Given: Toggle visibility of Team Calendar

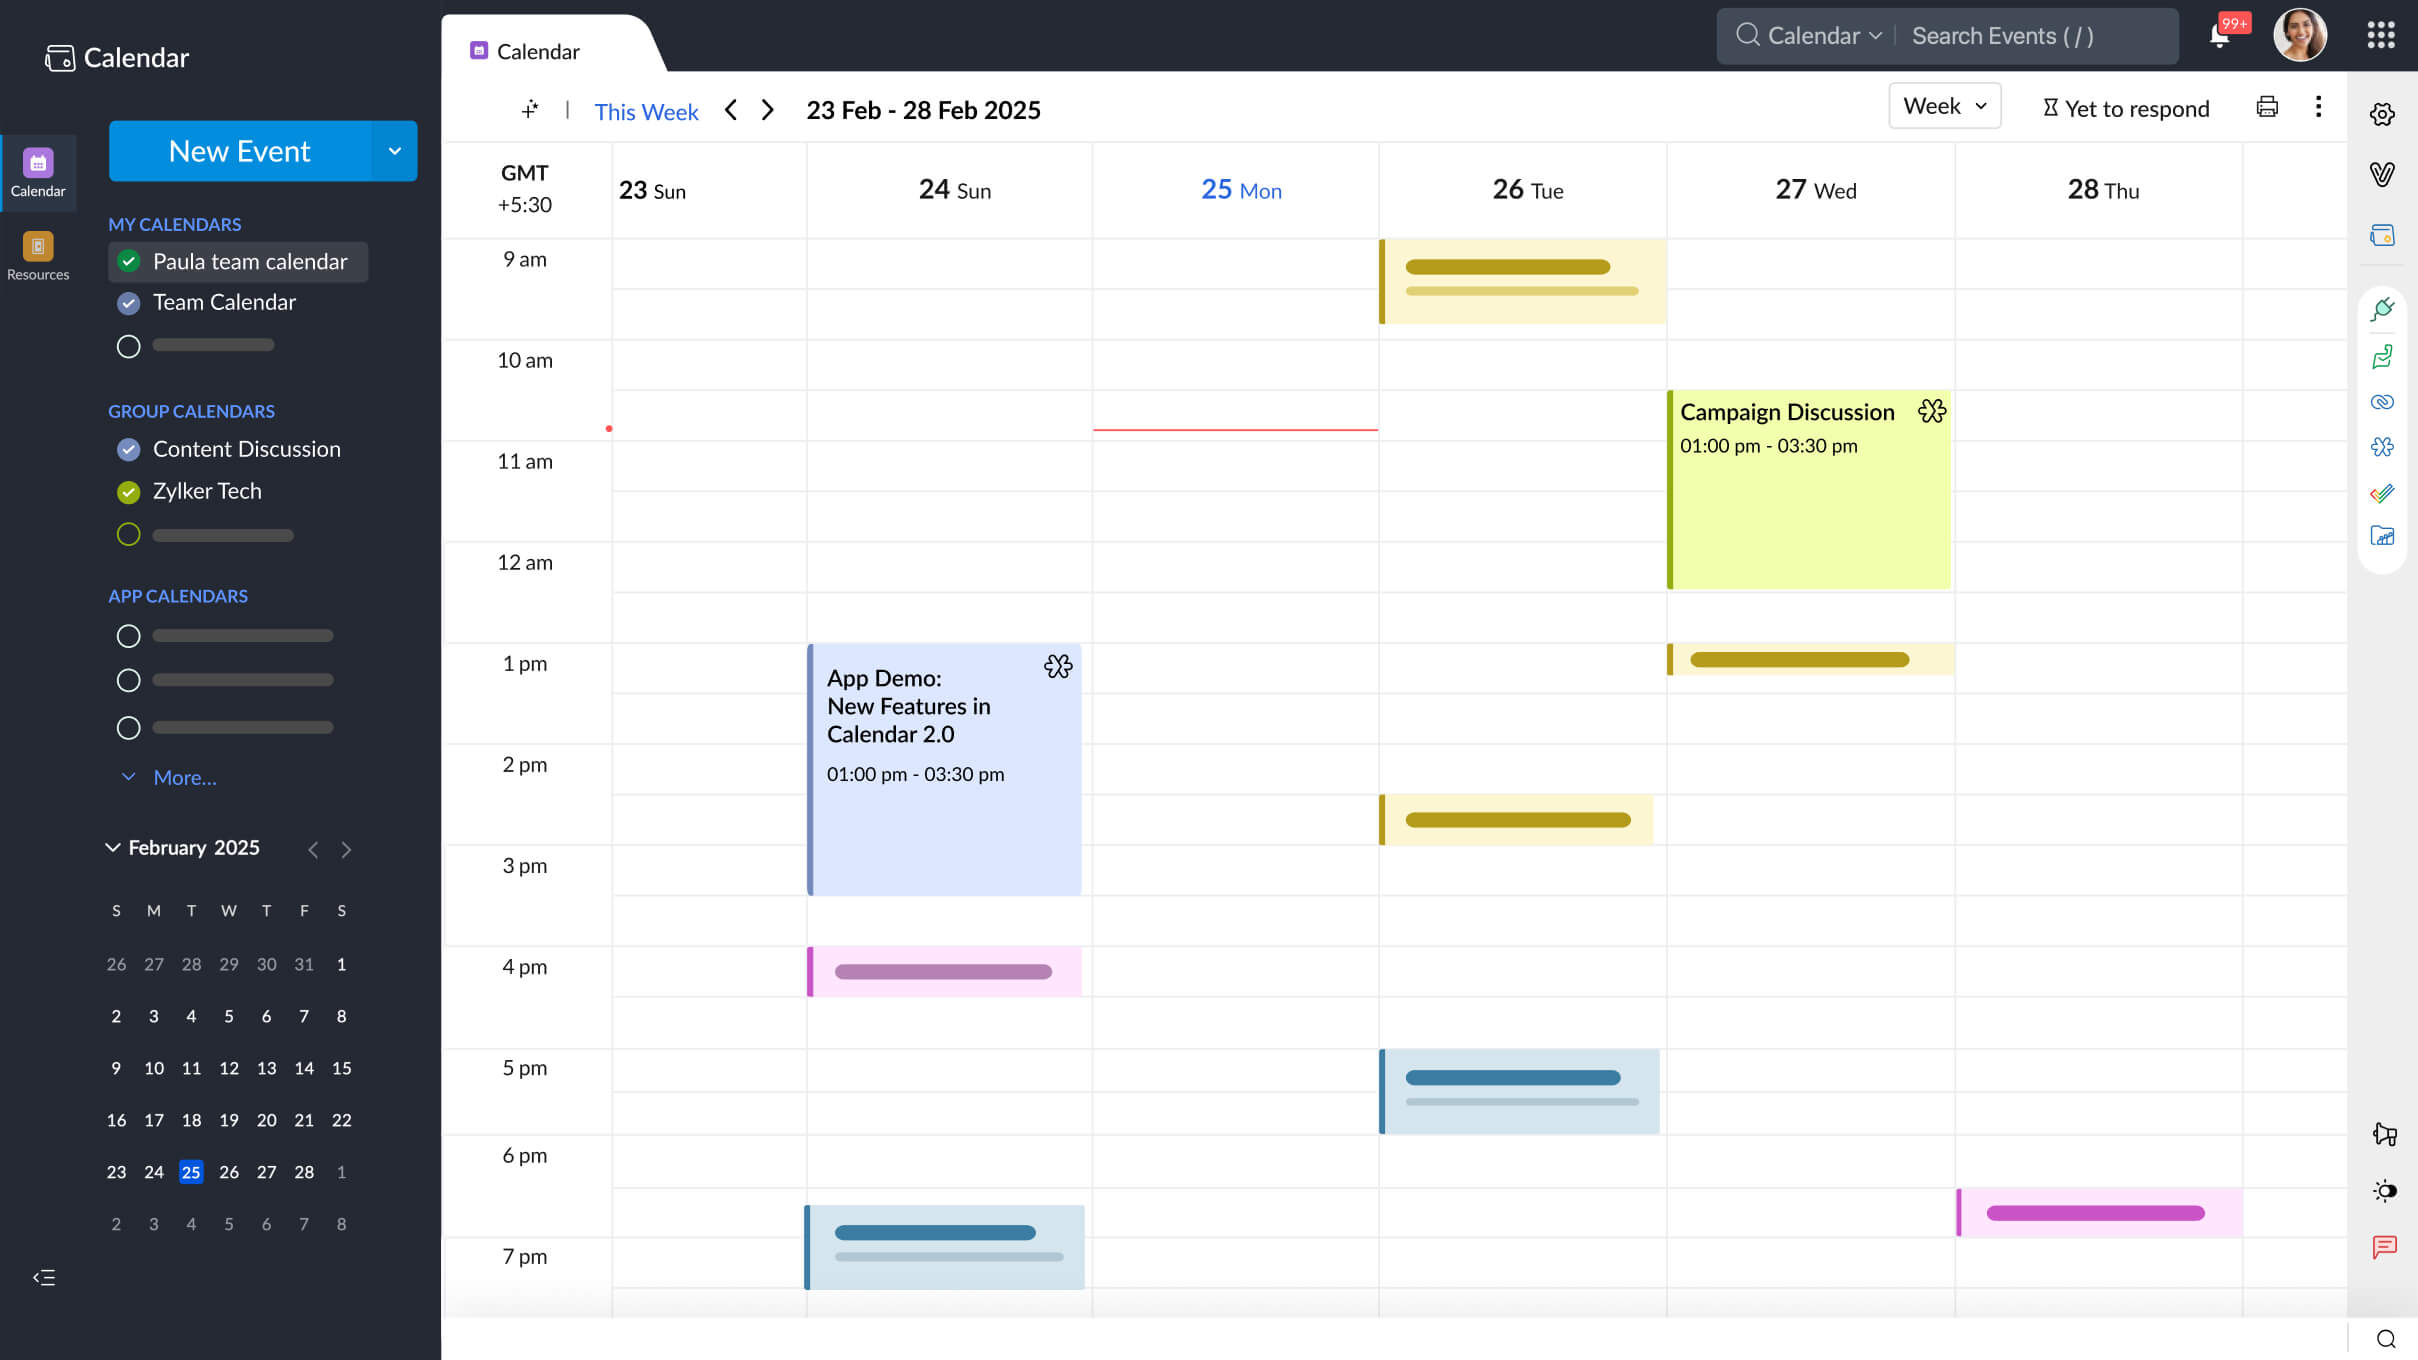Looking at the screenshot, I should click(x=128, y=303).
